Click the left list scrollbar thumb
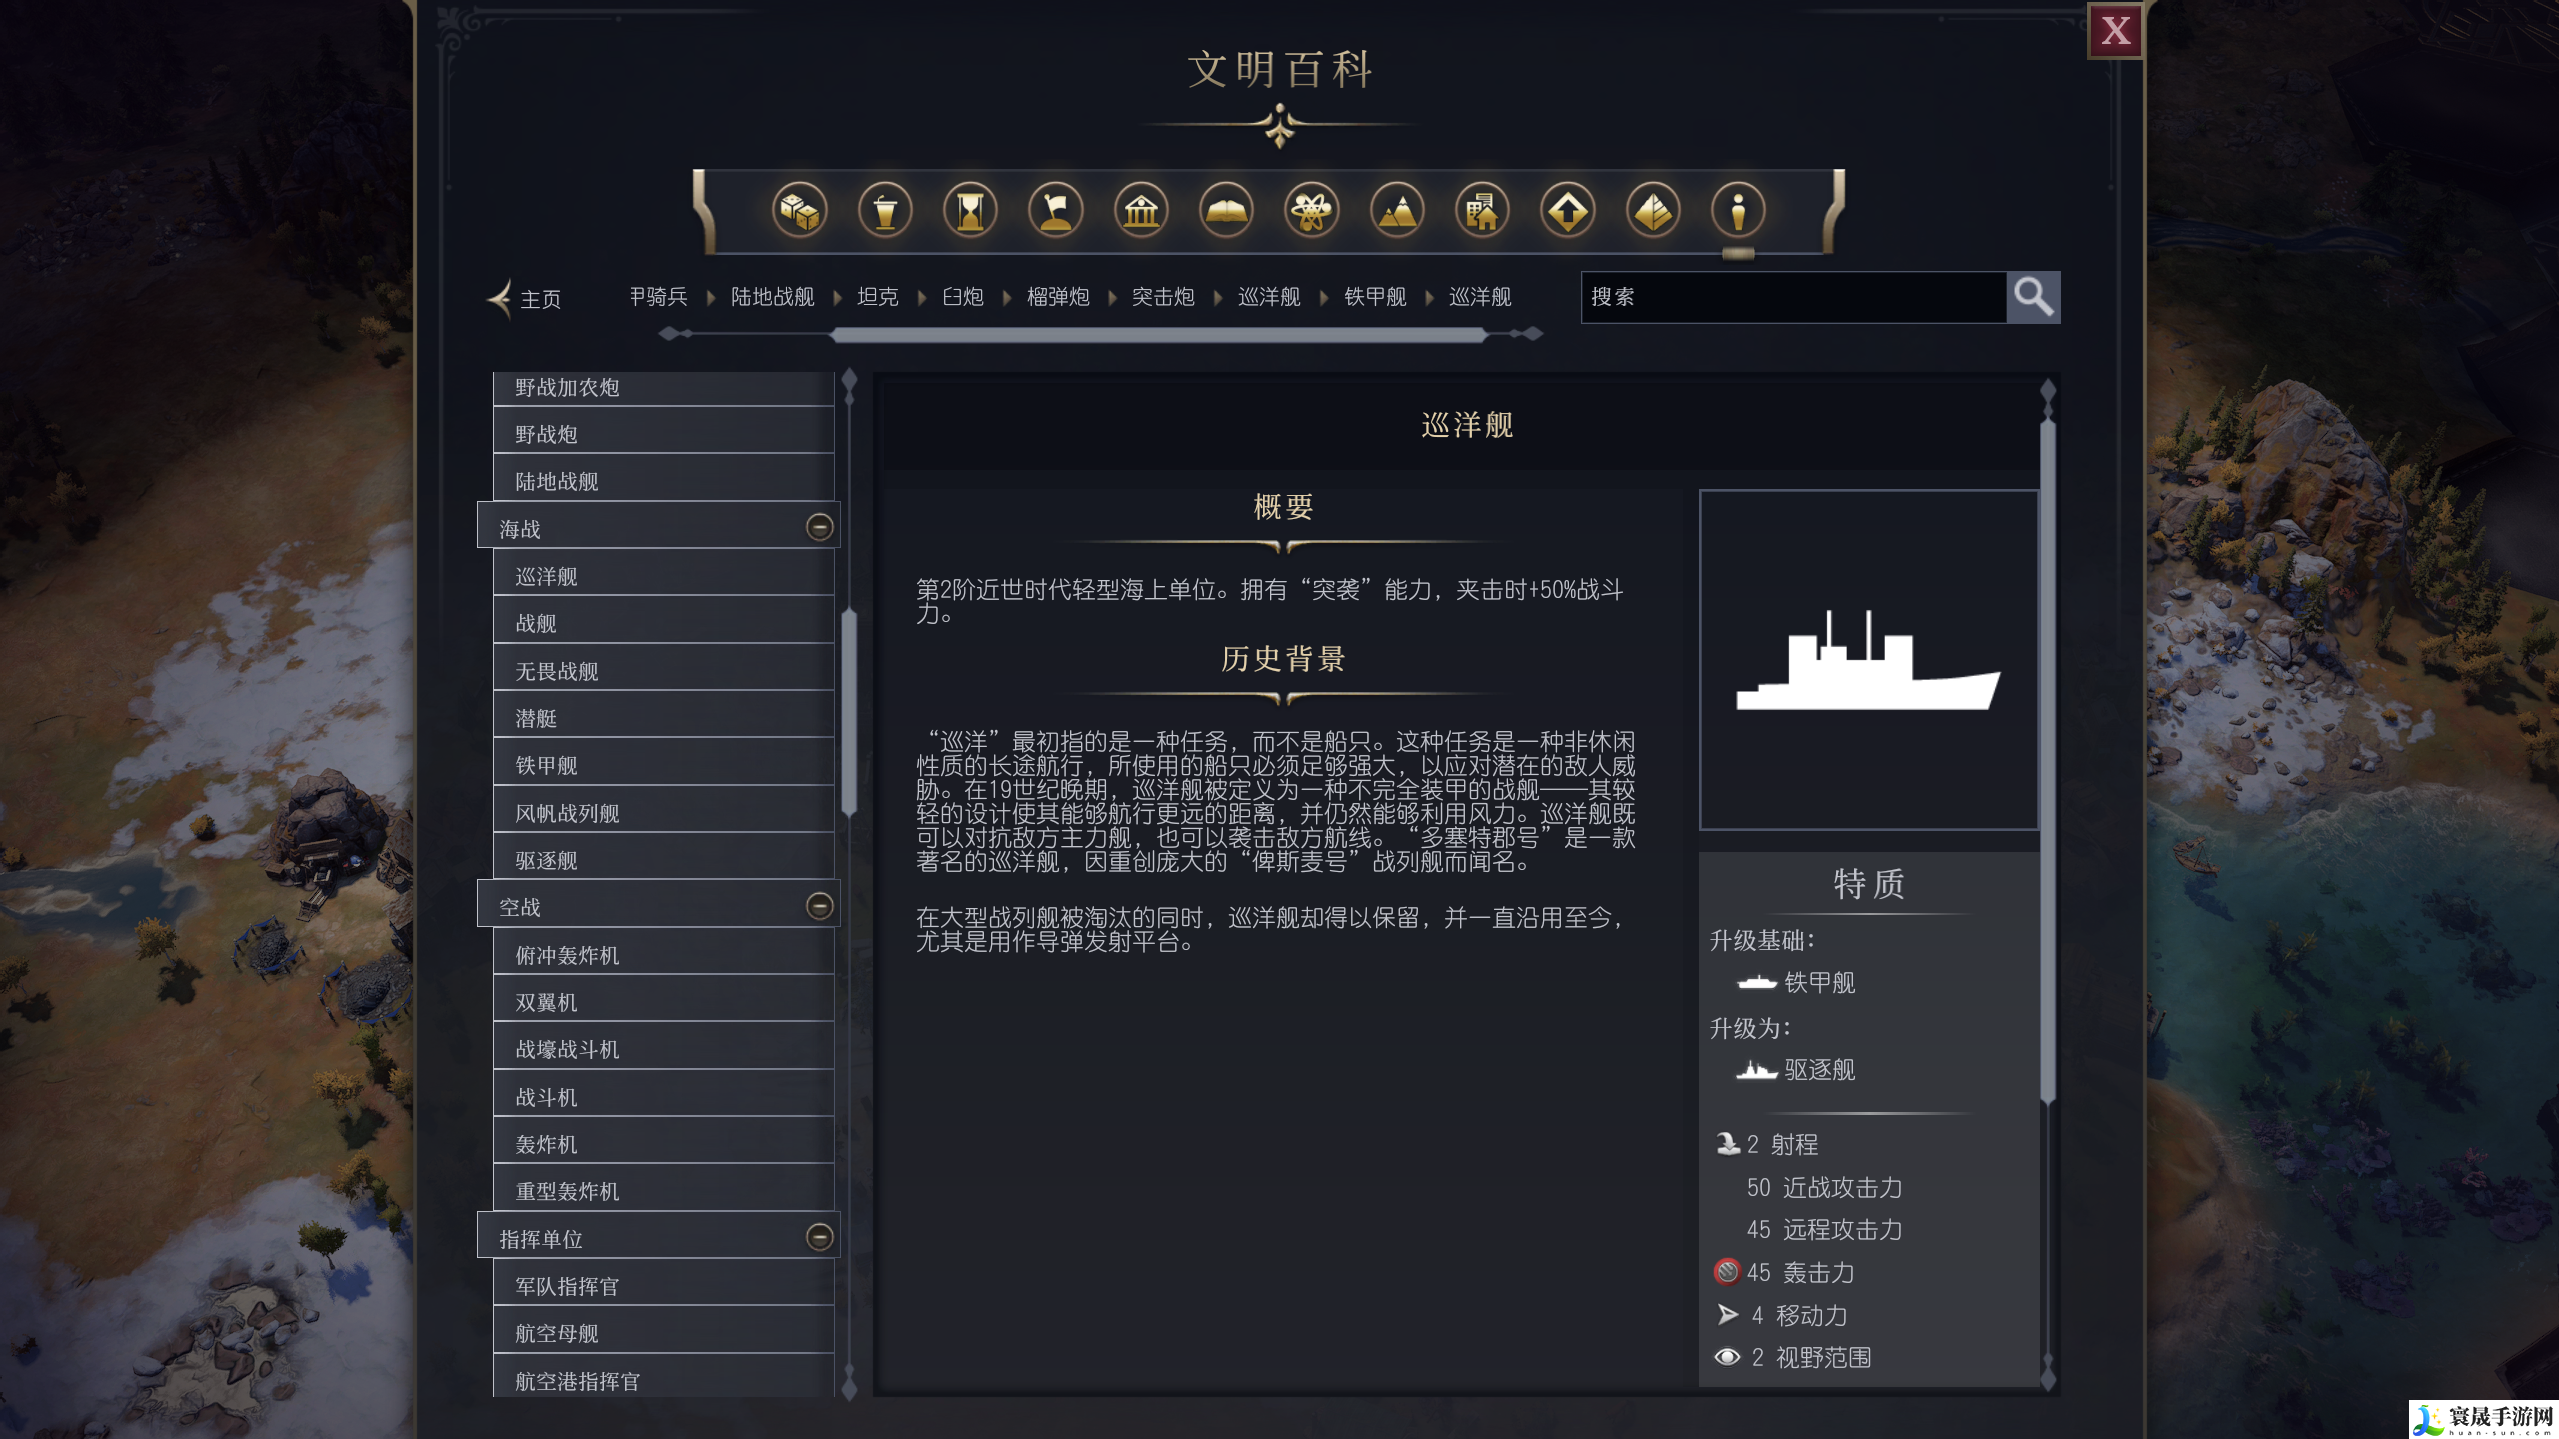The width and height of the screenshot is (2559, 1439). 849,712
